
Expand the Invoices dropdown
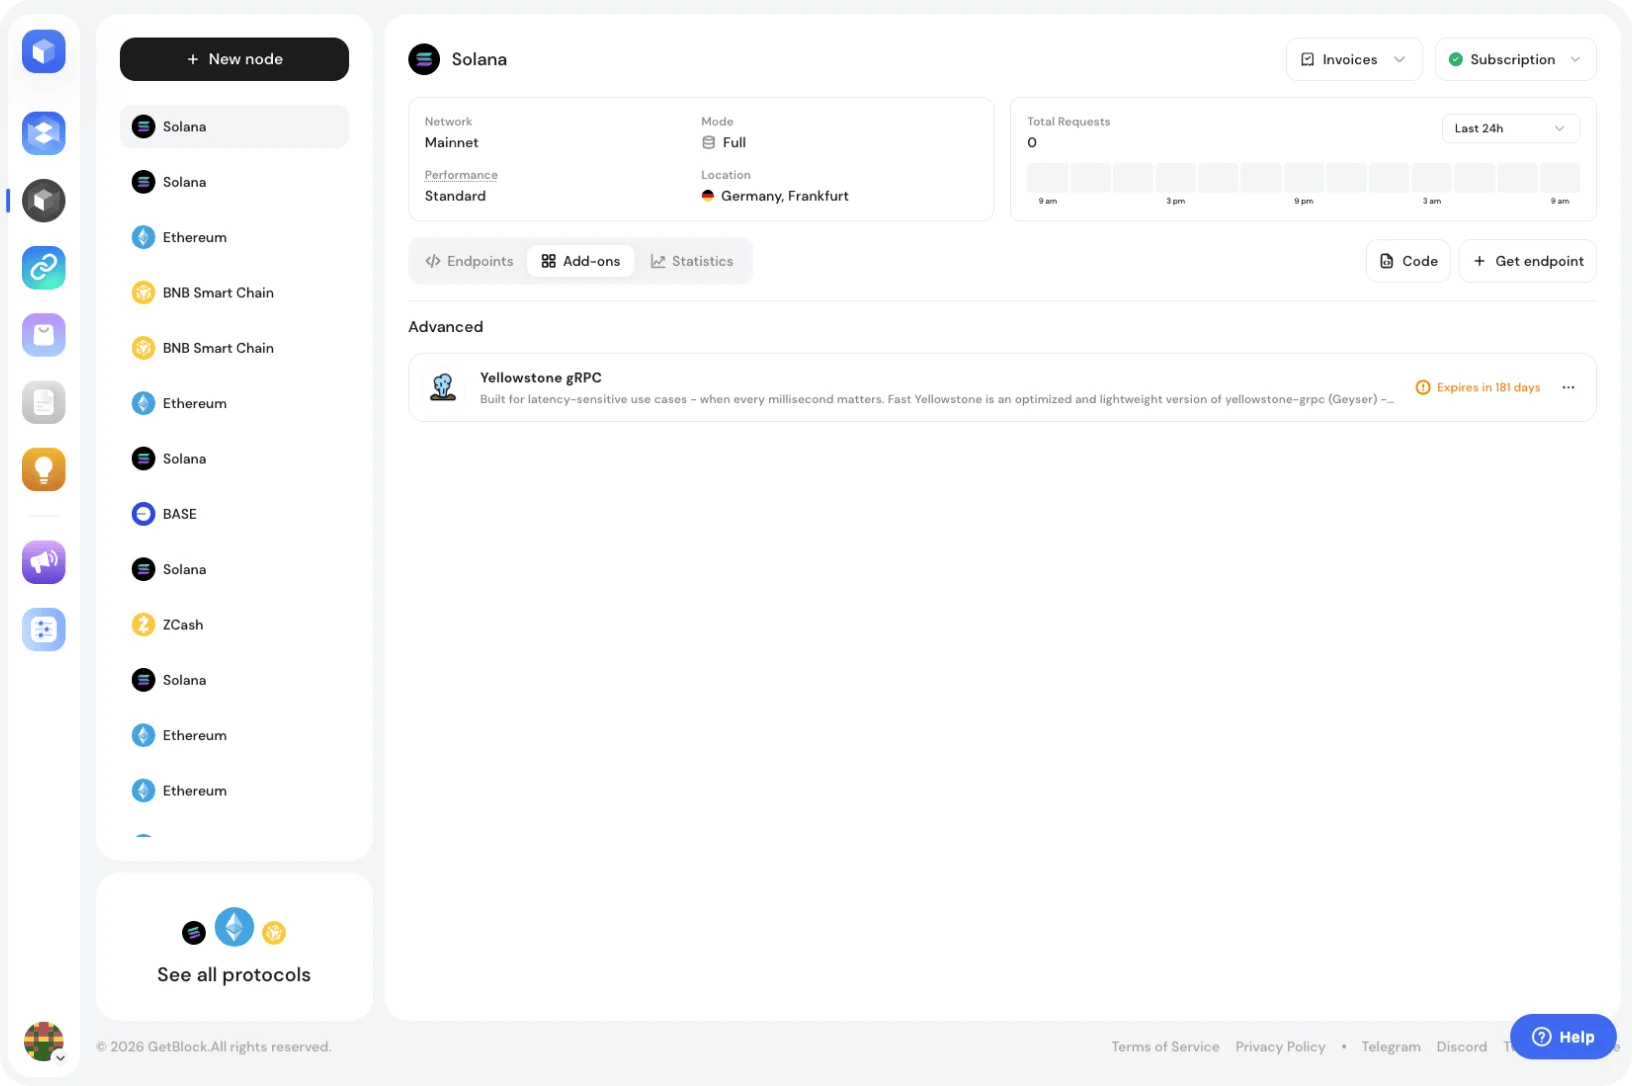1353,59
